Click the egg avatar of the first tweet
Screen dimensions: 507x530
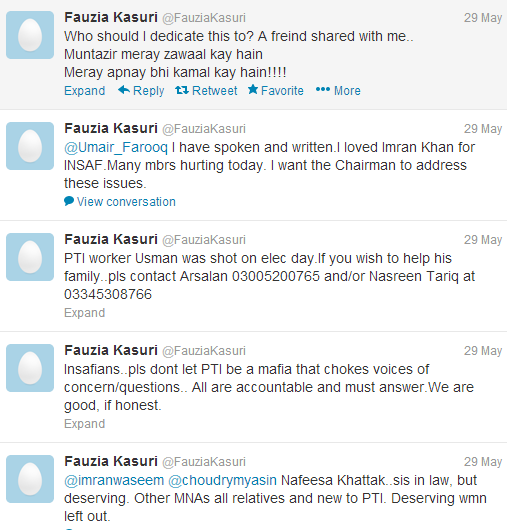30,35
